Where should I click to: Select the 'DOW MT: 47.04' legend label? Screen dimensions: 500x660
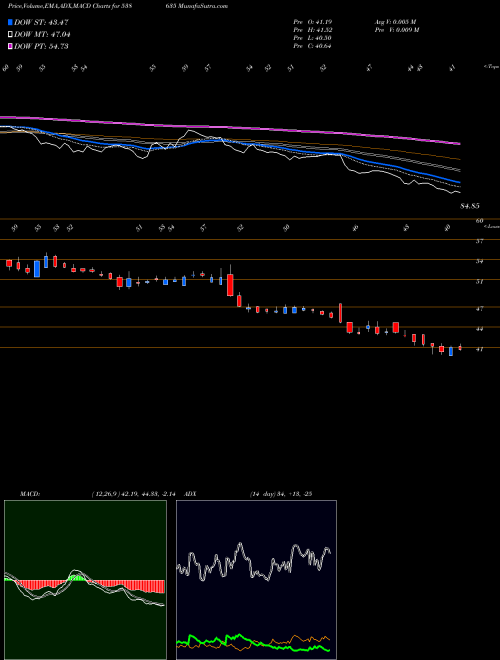pyautogui.click(x=42, y=35)
